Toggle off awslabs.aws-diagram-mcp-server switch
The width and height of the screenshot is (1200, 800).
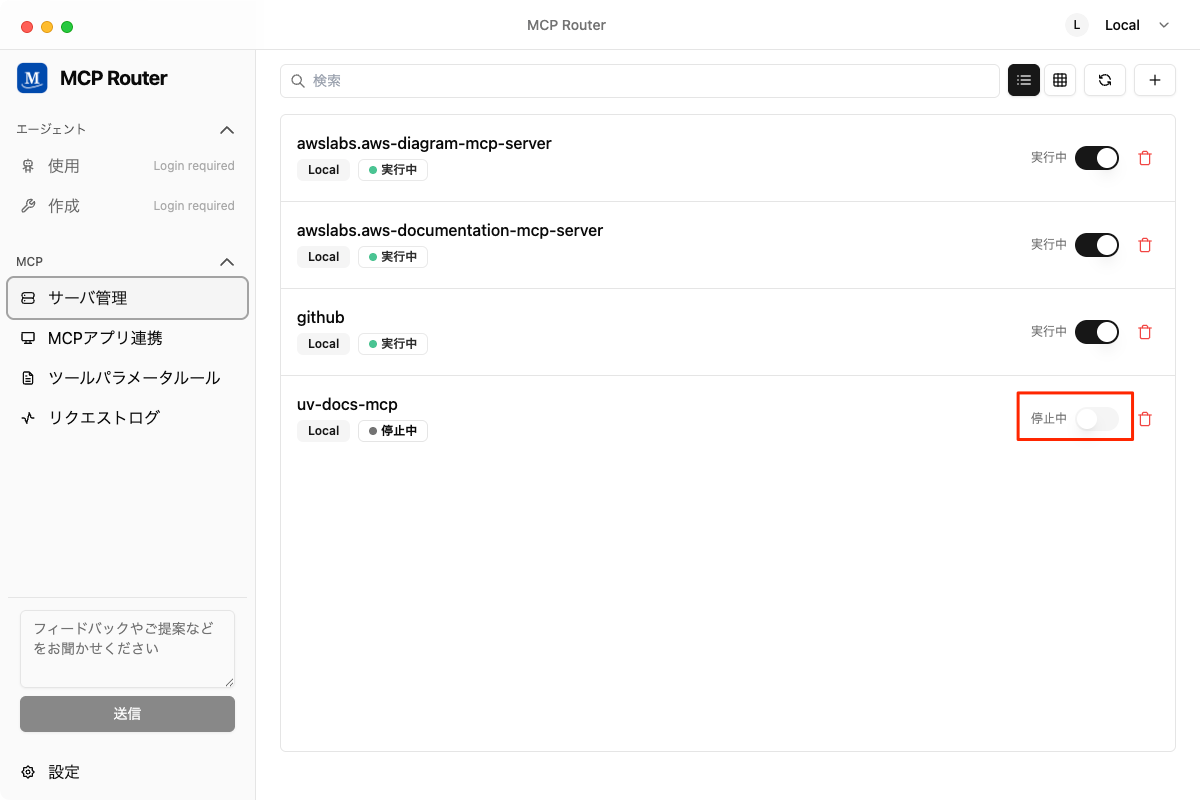[1097, 158]
